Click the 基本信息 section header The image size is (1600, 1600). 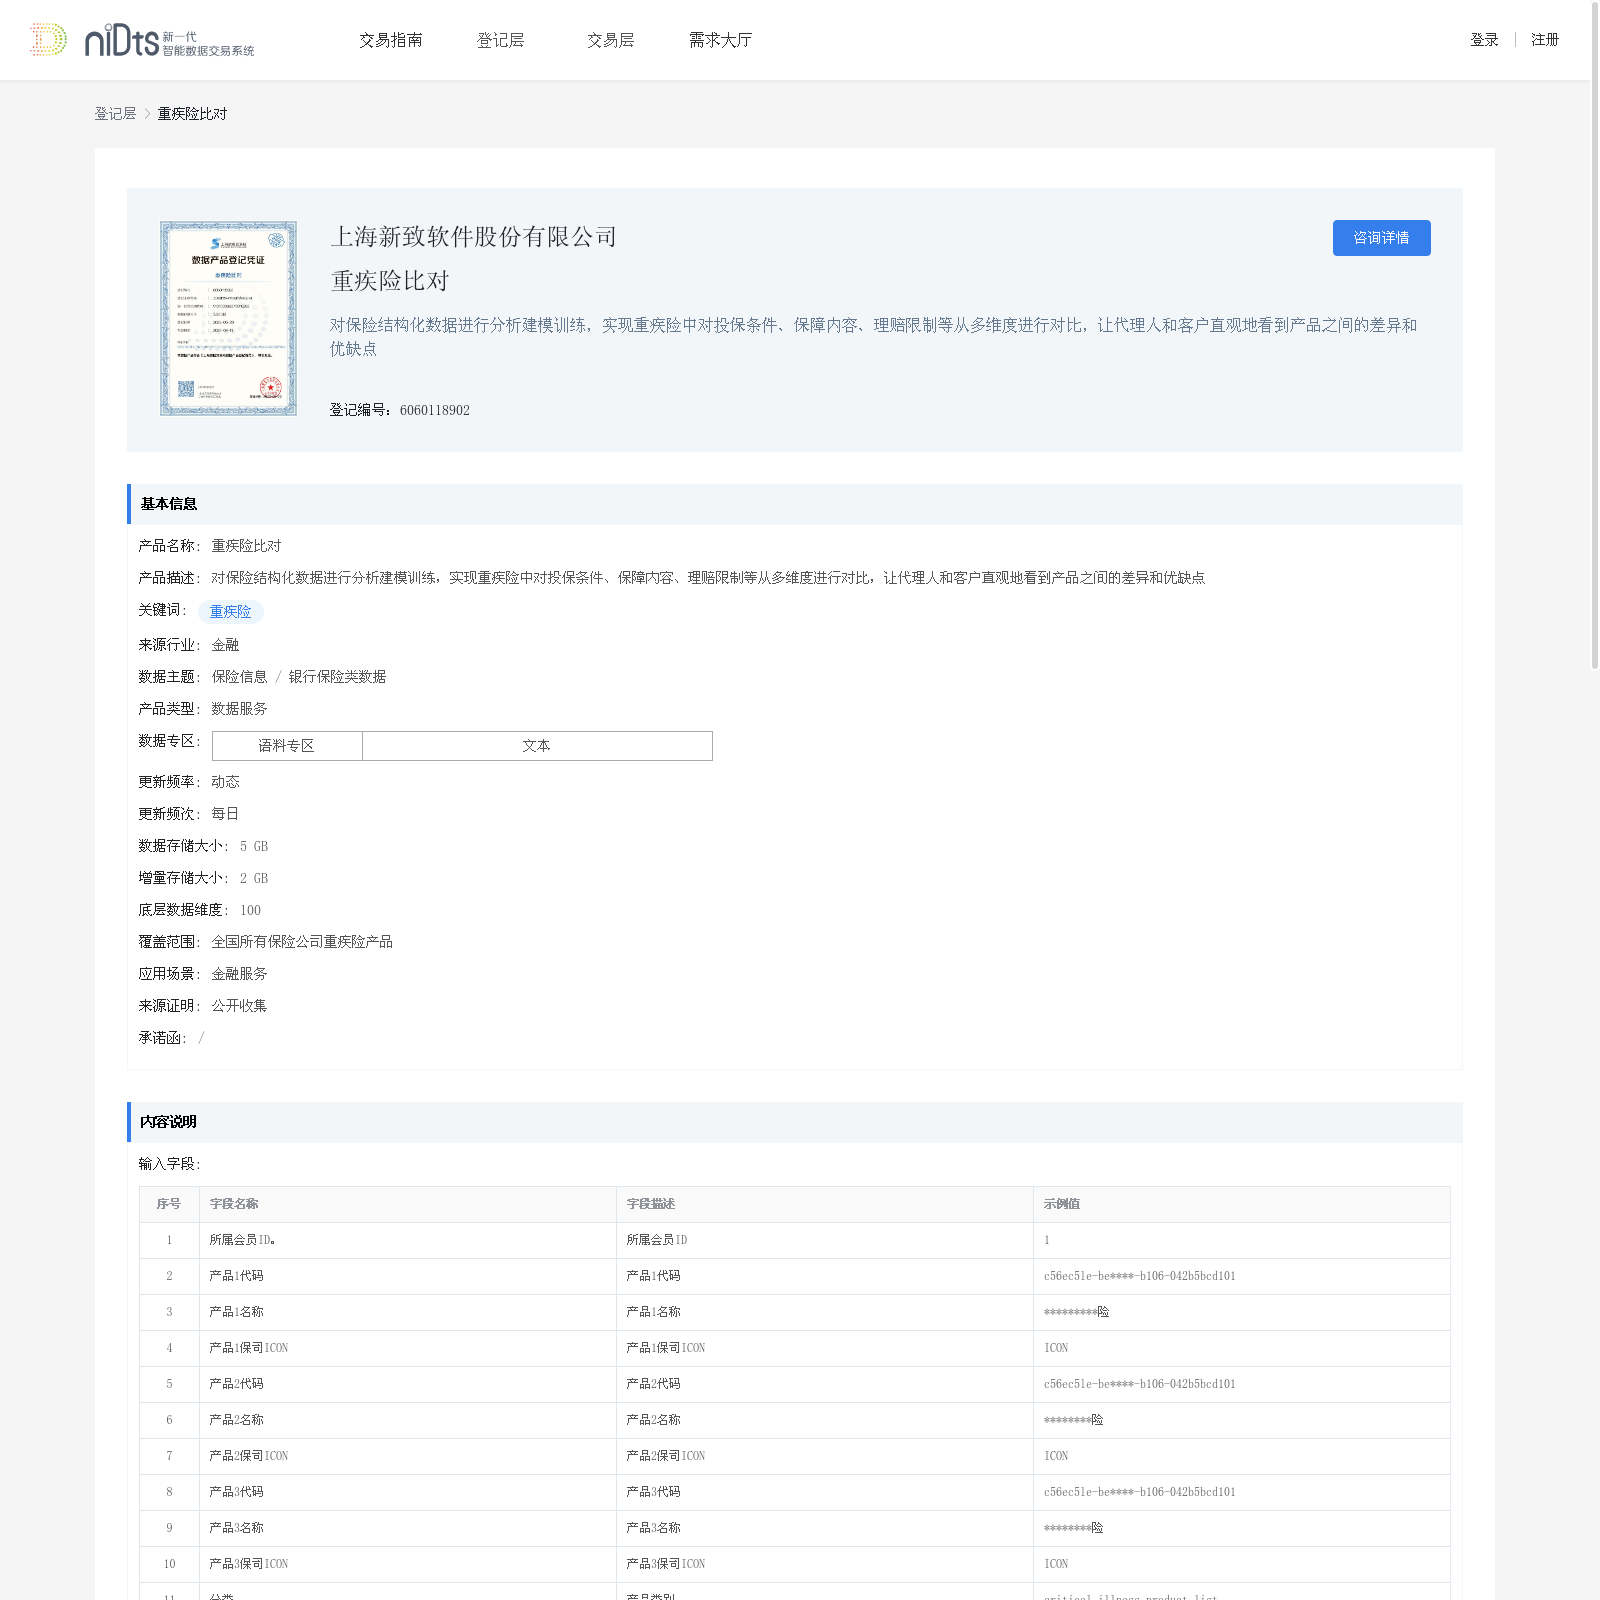point(169,504)
